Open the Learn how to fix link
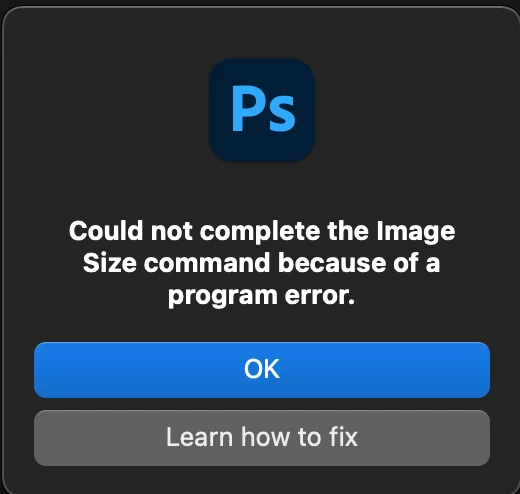Screen dimensions: 520x494 pyautogui.click(x=262, y=438)
